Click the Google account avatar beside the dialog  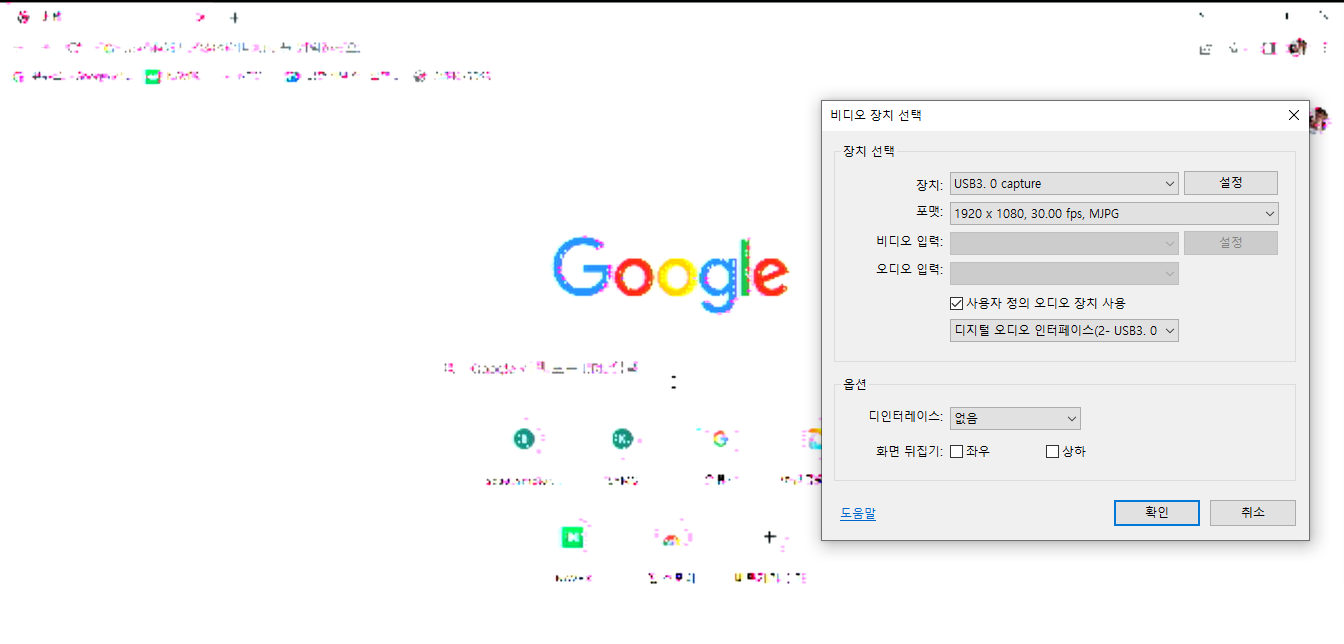[1320, 119]
